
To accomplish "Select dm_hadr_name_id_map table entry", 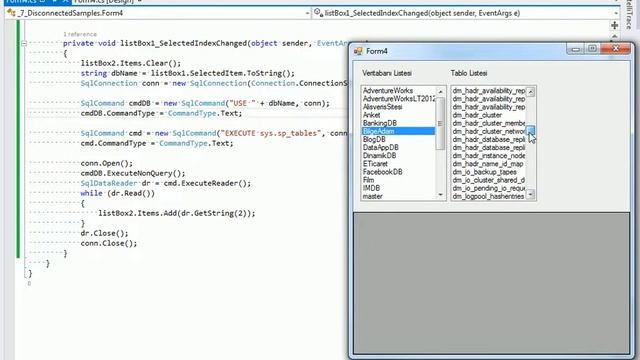I will [x=489, y=164].
